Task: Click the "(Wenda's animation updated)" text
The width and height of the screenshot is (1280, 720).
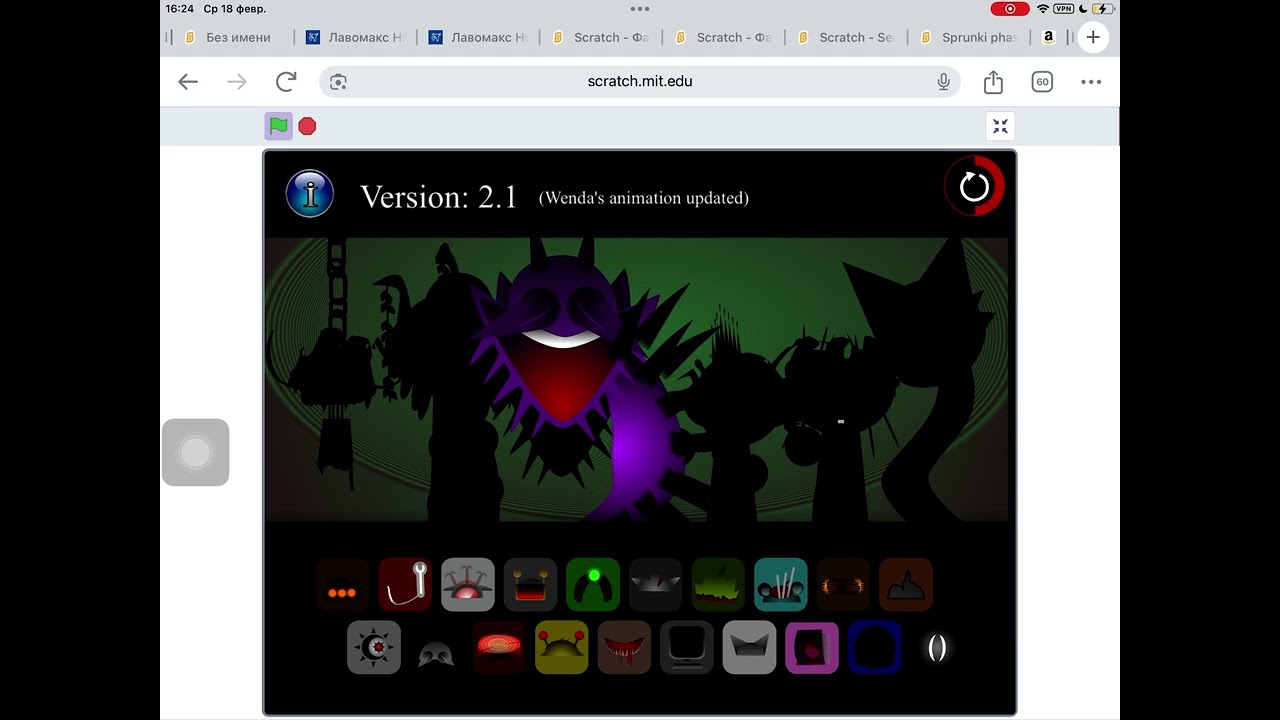Action: point(644,198)
